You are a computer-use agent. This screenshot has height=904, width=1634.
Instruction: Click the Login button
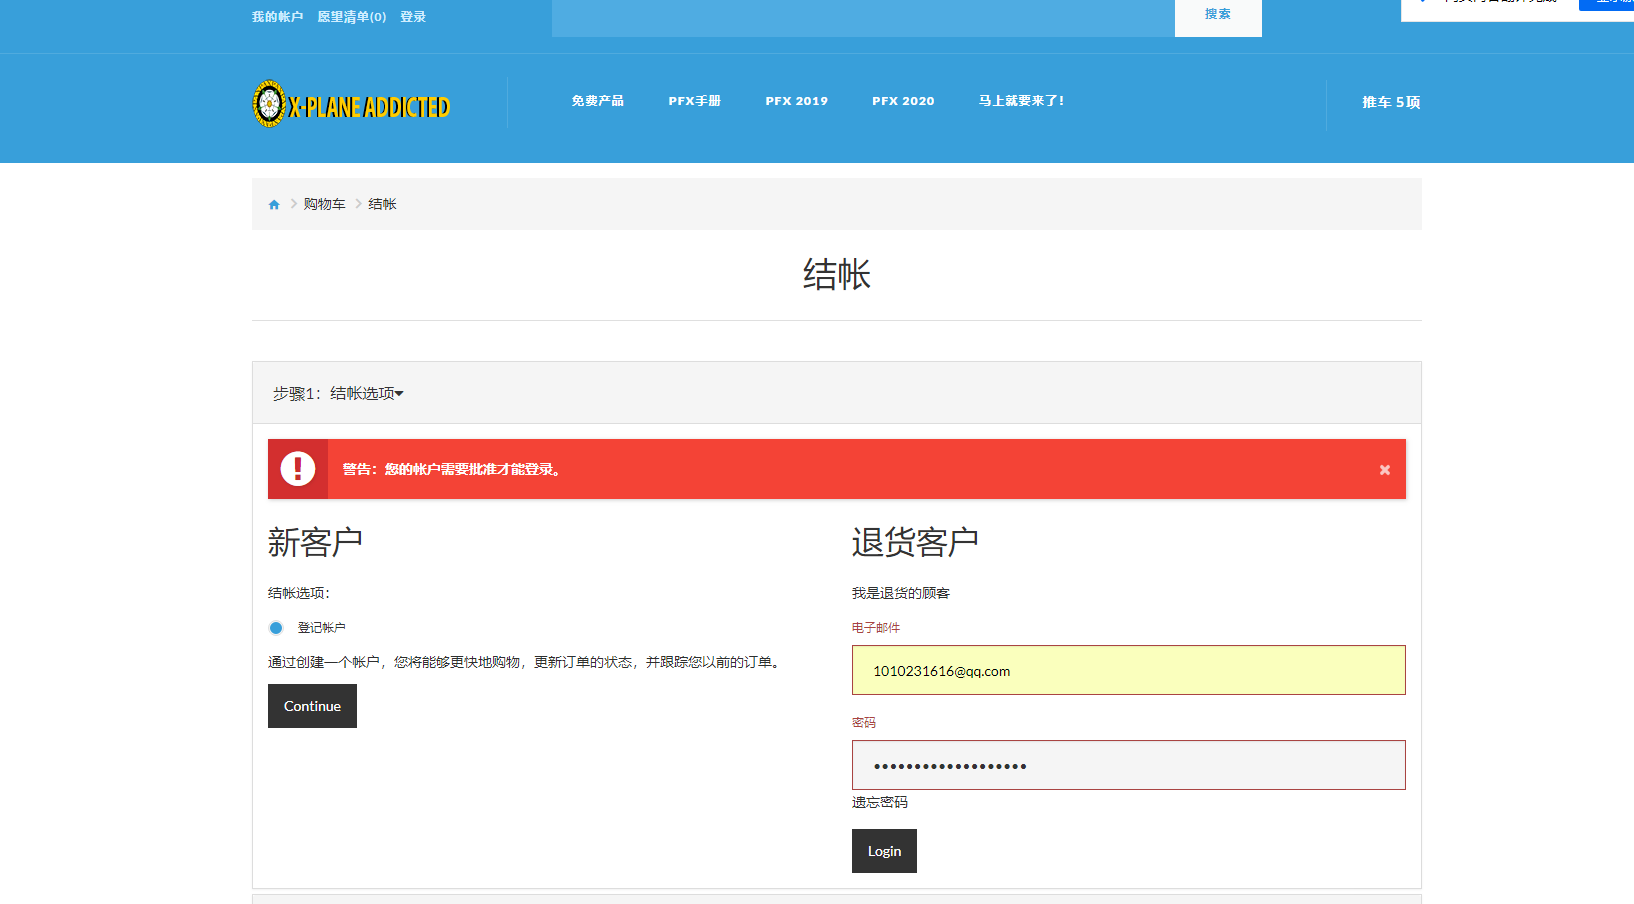click(x=884, y=851)
